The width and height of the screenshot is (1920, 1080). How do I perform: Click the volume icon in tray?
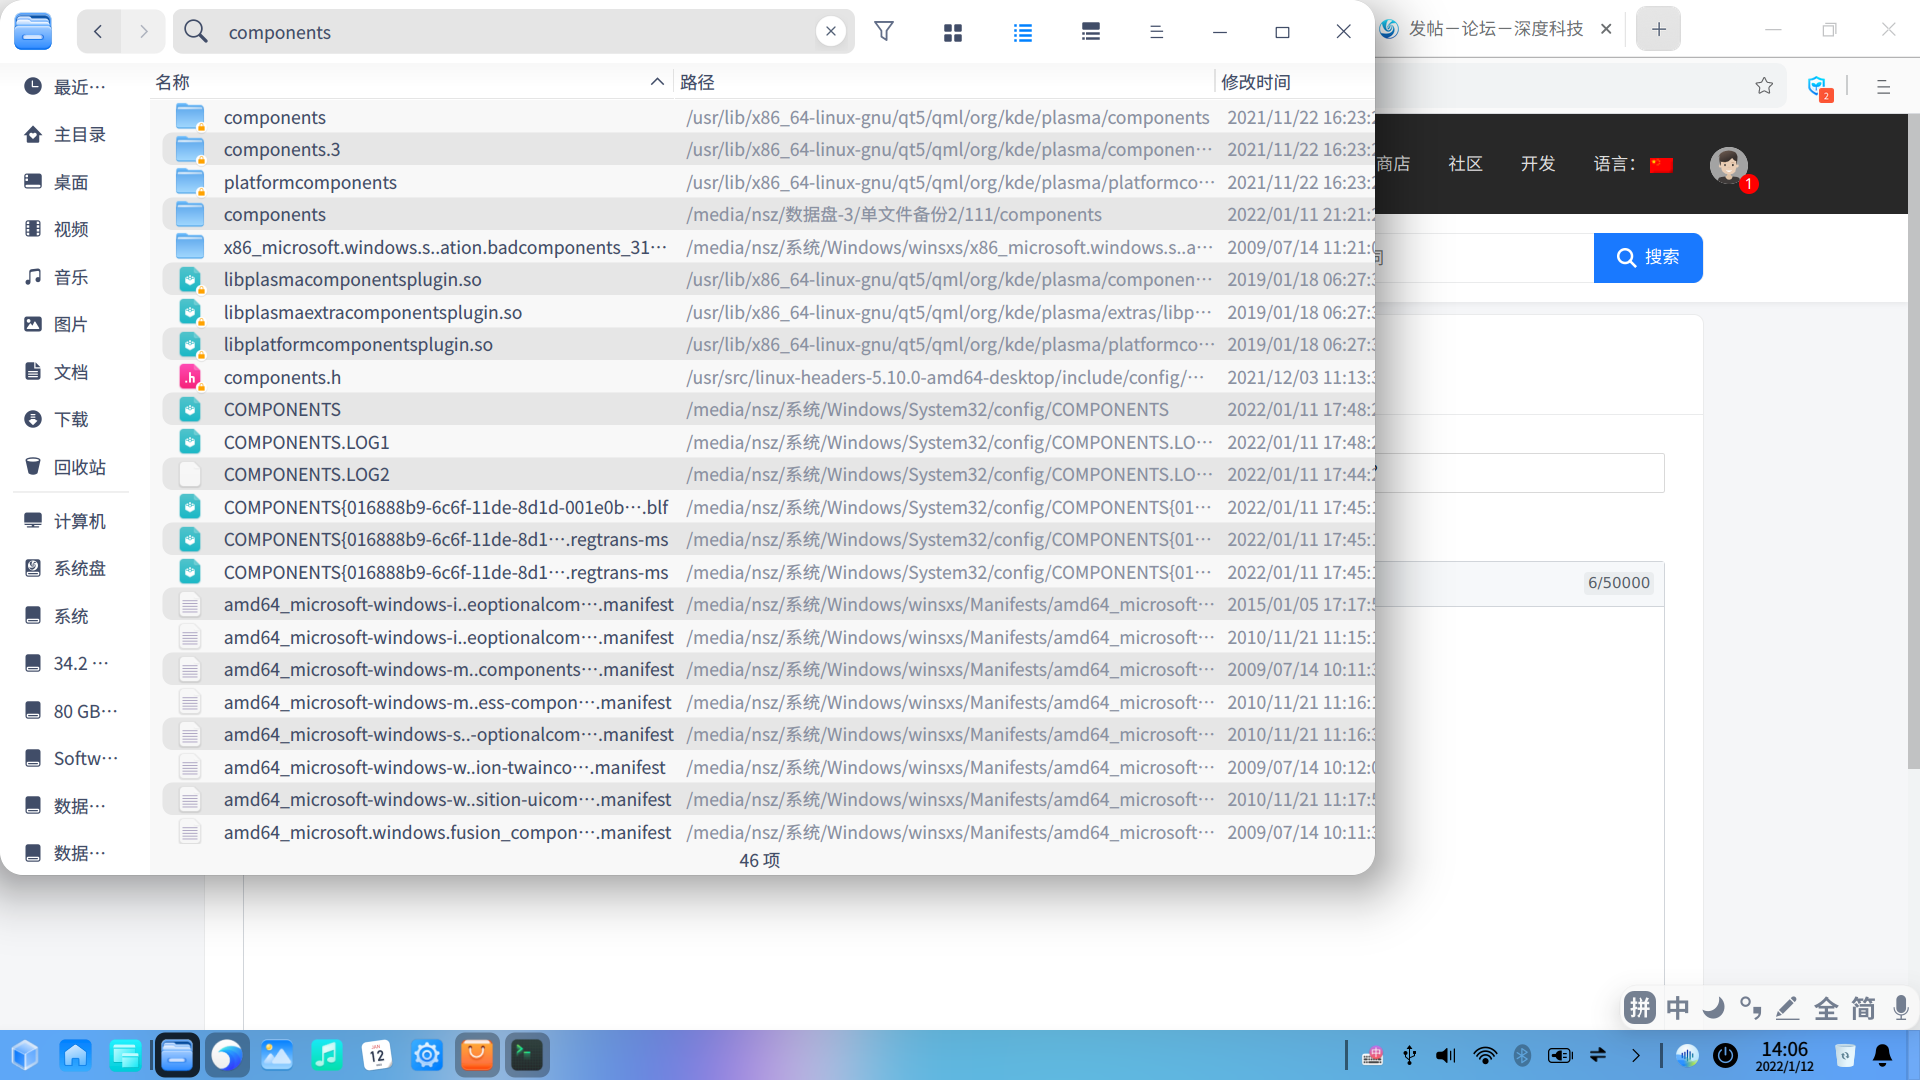1446,1055
